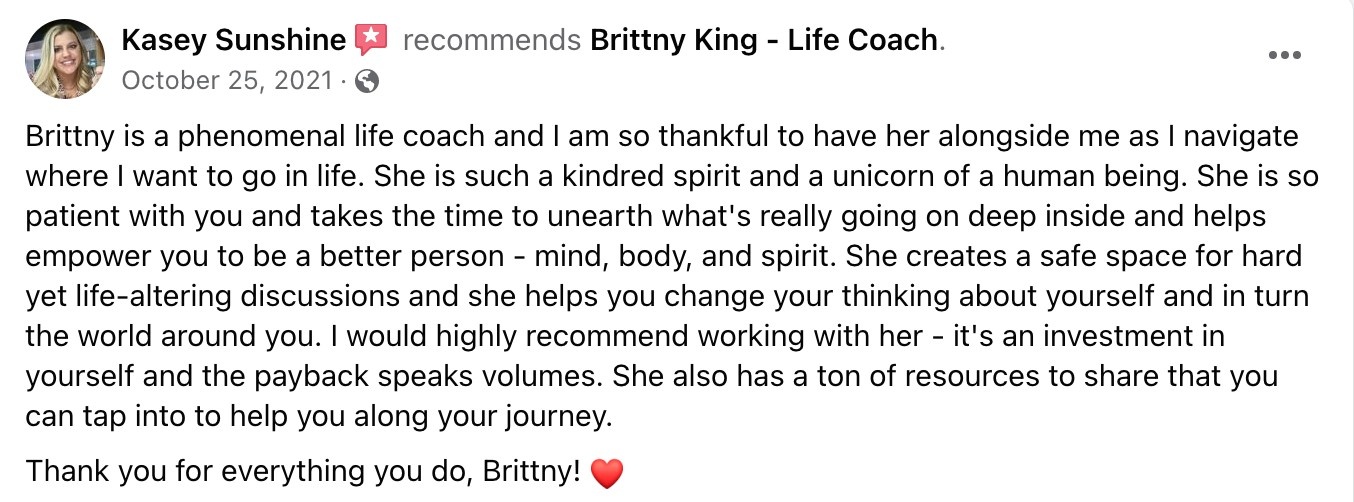Click the red heart emoji
1354x502 pixels.
tap(607, 473)
